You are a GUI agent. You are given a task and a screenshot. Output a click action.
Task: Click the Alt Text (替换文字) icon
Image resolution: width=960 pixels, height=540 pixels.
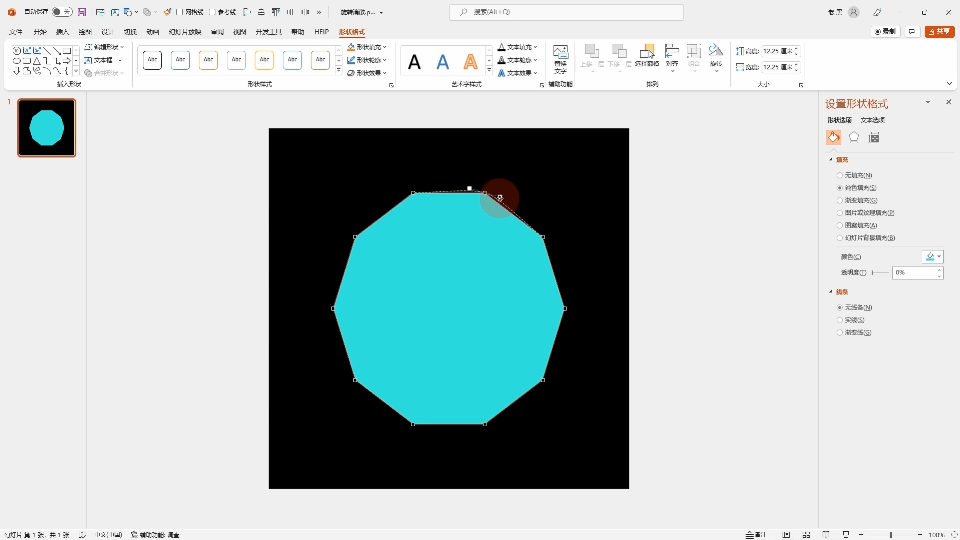pos(560,57)
